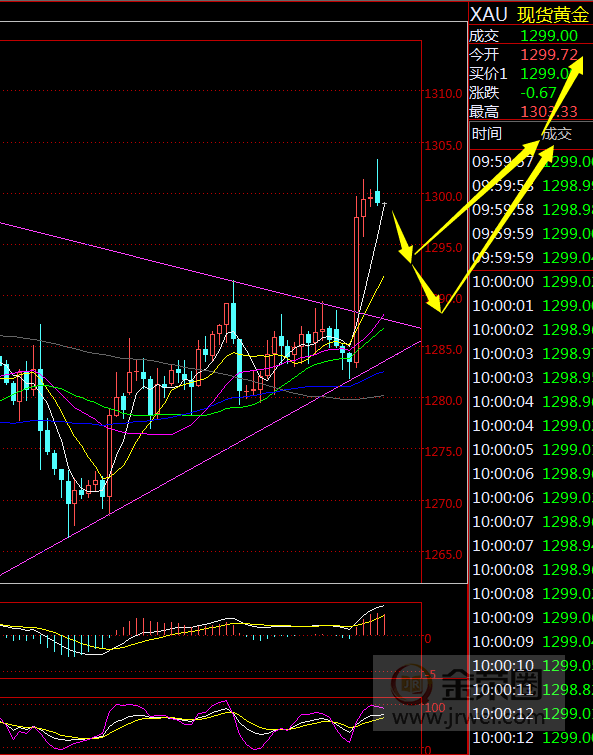Select the 1285.0 price axis label
Image resolution: width=593 pixels, height=755 pixels.
click(443, 350)
